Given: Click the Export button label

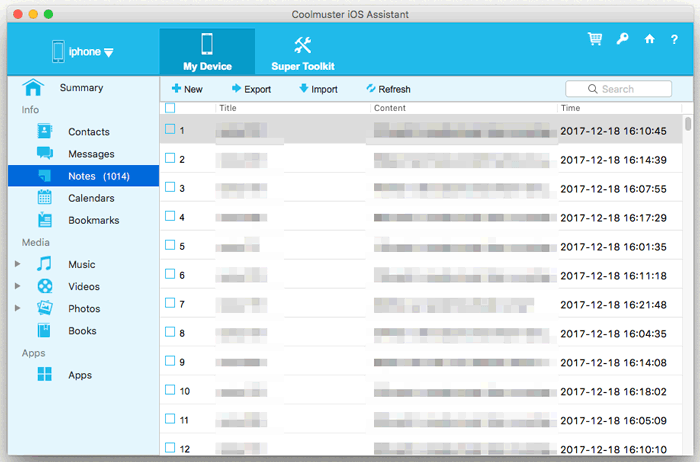Looking at the screenshot, I should click(x=258, y=89).
